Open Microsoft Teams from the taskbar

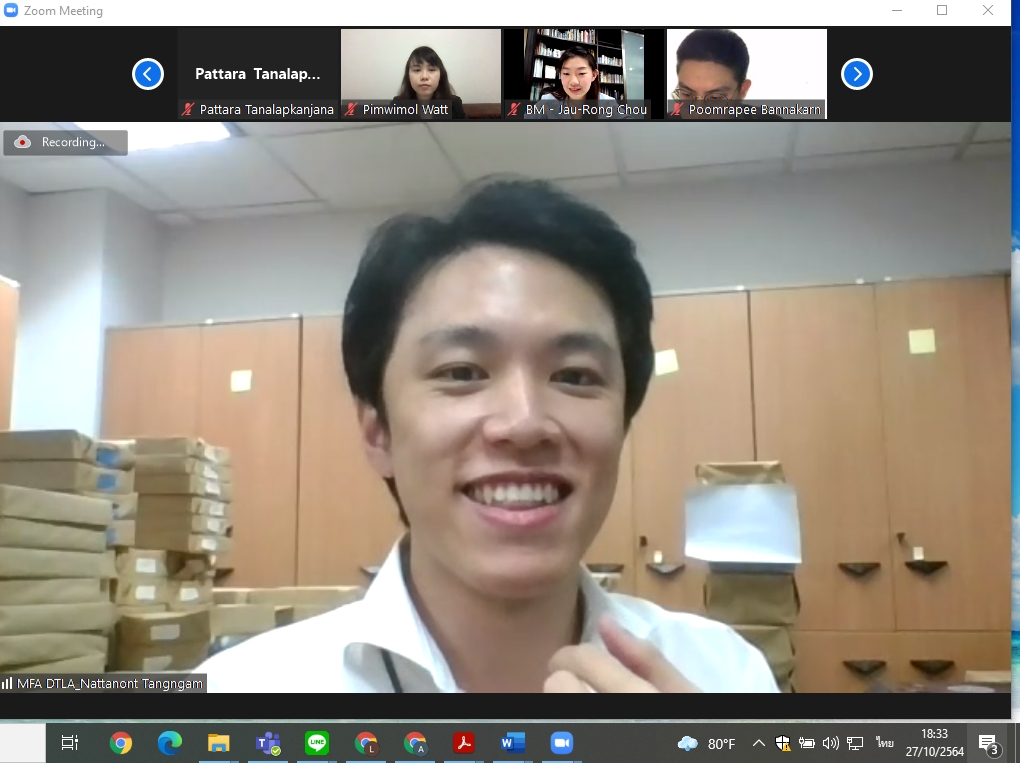(x=268, y=743)
